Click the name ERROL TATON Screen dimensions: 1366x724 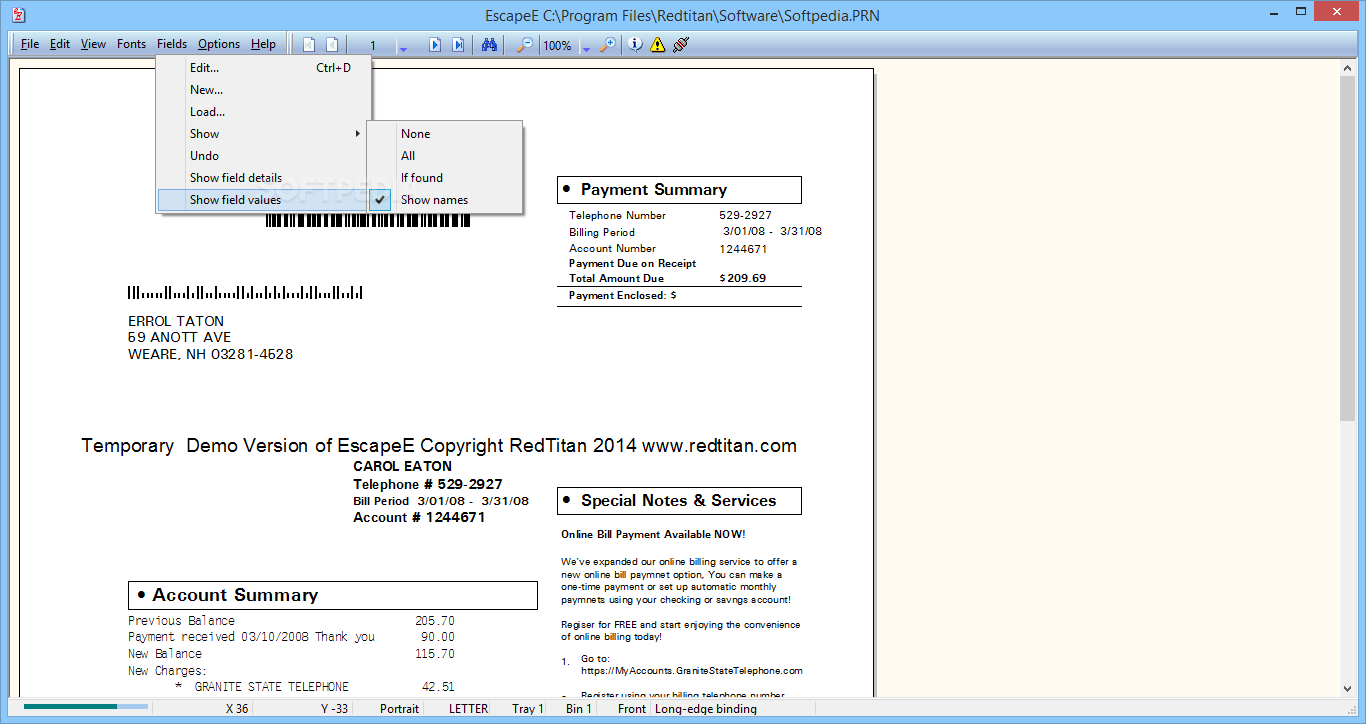[x=176, y=322]
